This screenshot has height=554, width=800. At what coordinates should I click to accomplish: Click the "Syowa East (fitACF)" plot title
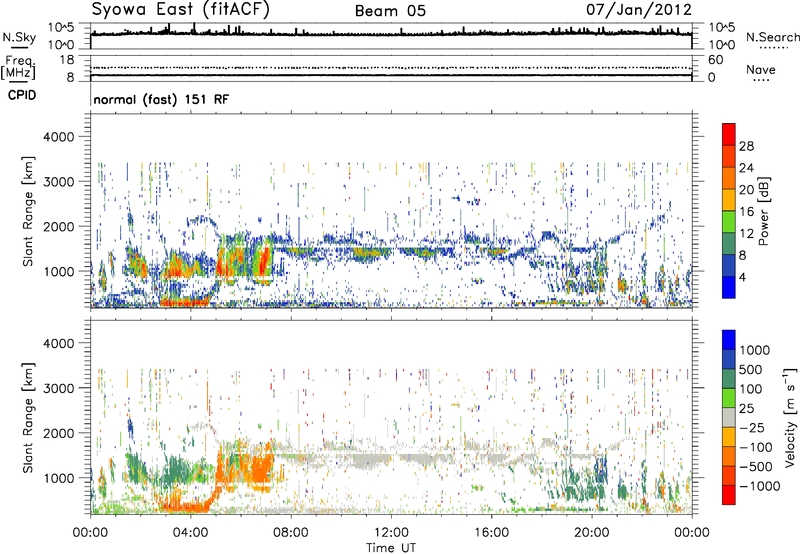click(180, 9)
